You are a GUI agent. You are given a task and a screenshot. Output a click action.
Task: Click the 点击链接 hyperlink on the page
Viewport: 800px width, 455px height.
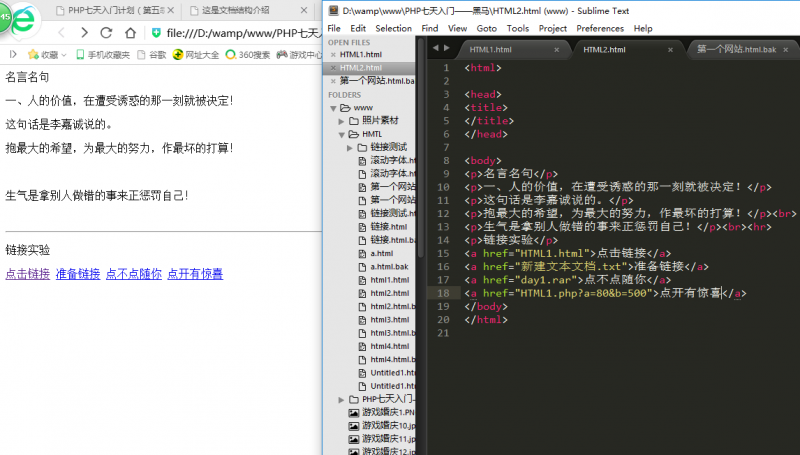(27, 274)
